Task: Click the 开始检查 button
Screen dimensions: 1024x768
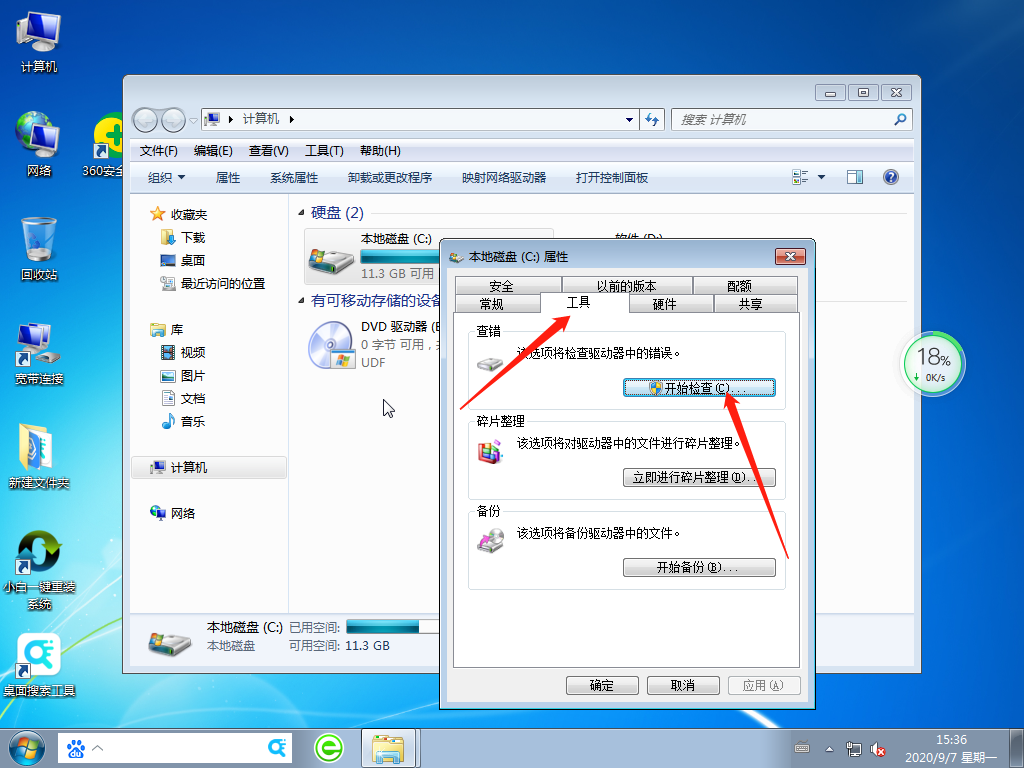Action: coord(699,388)
